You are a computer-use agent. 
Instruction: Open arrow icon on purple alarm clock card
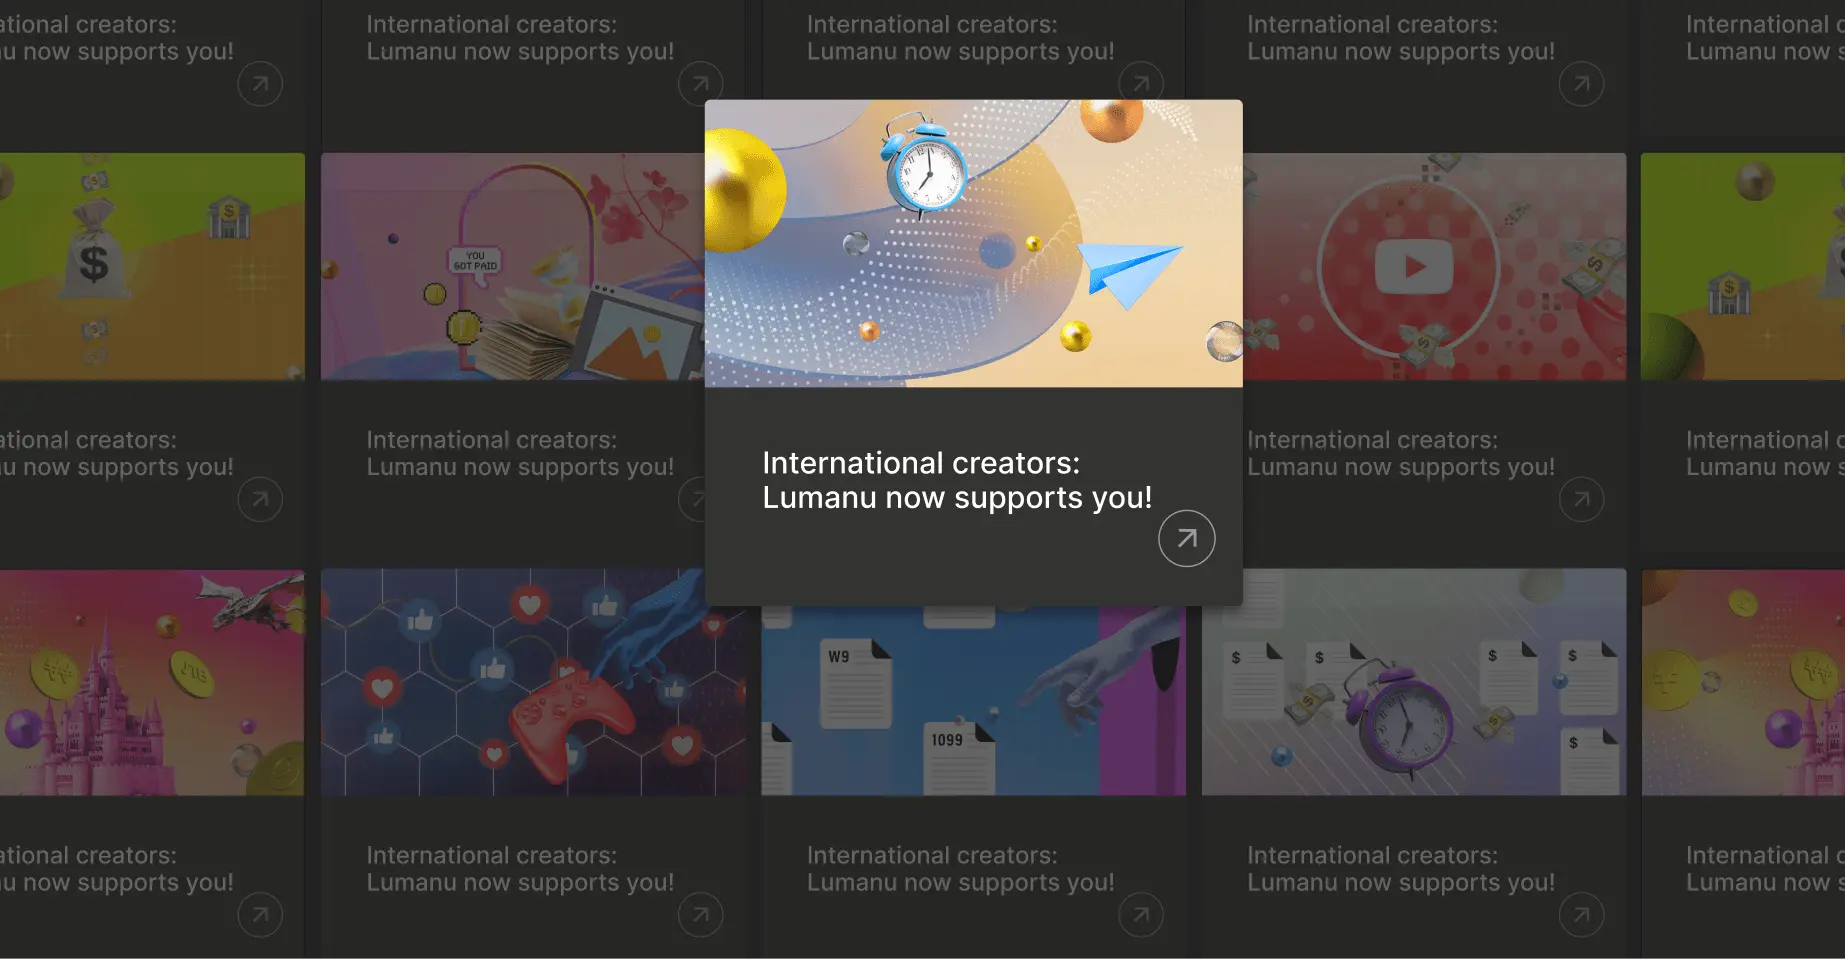pyautogui.click(x=1581, y=914)
